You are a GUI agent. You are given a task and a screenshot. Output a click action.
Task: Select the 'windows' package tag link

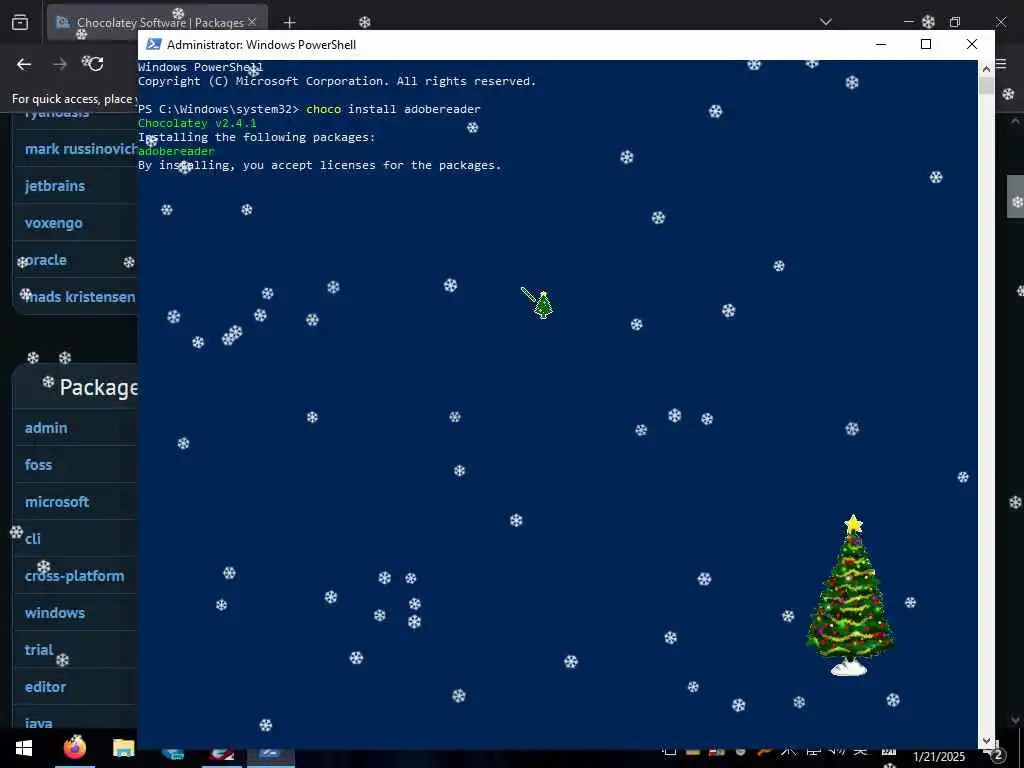55,613
